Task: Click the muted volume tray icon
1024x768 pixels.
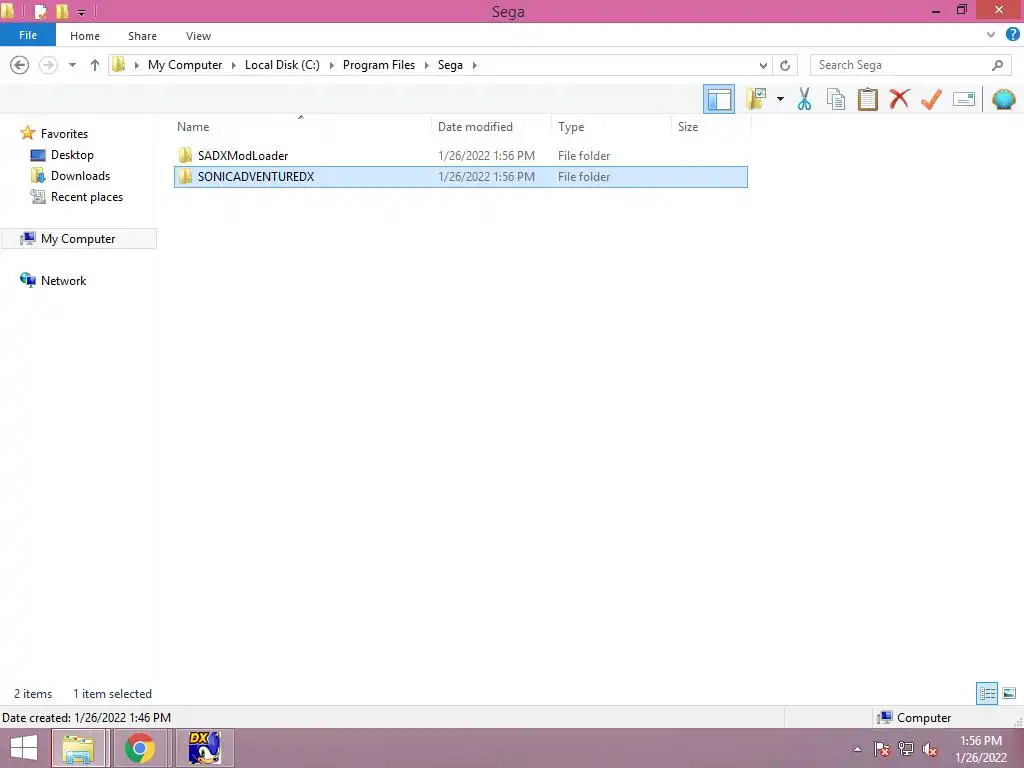Action: tap(929, 749)
